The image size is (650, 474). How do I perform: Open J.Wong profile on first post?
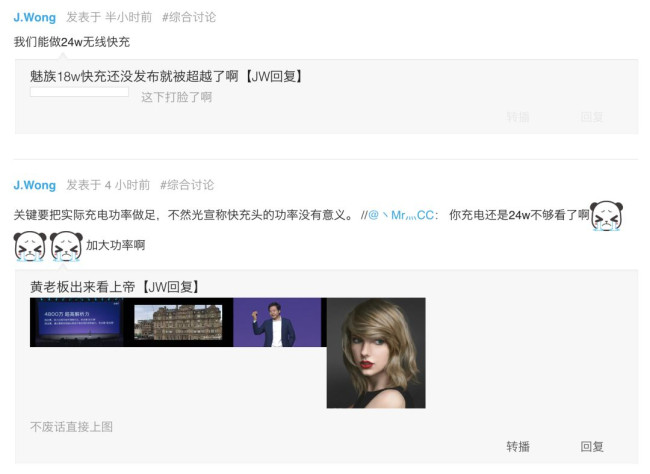34,17
